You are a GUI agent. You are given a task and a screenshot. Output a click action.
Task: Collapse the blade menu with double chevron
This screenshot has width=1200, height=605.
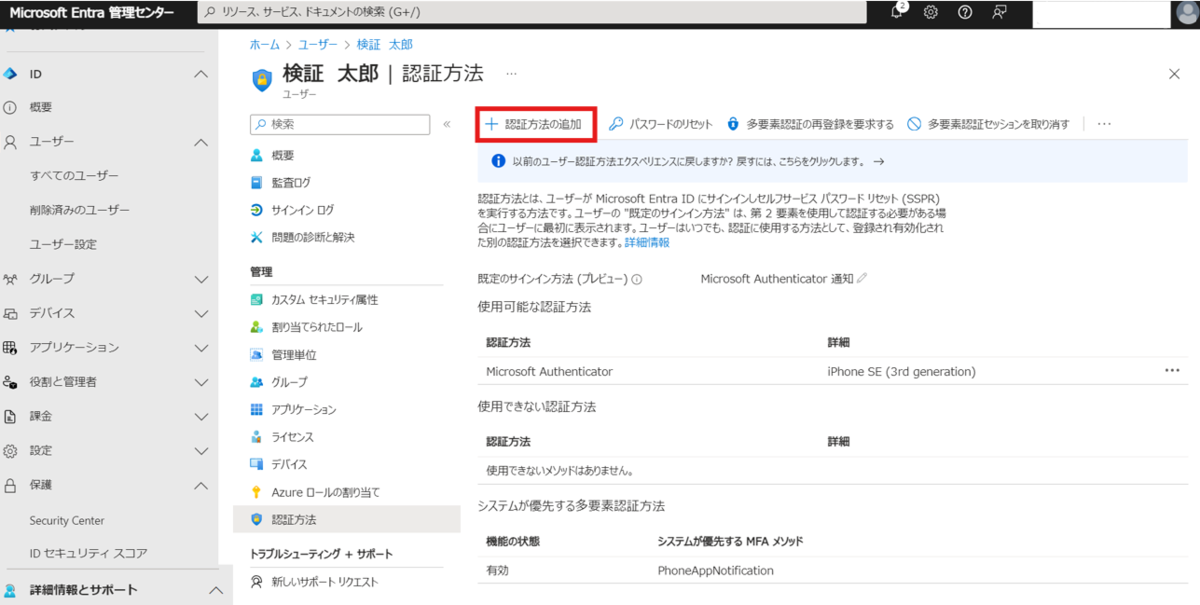tap(447, 124)
